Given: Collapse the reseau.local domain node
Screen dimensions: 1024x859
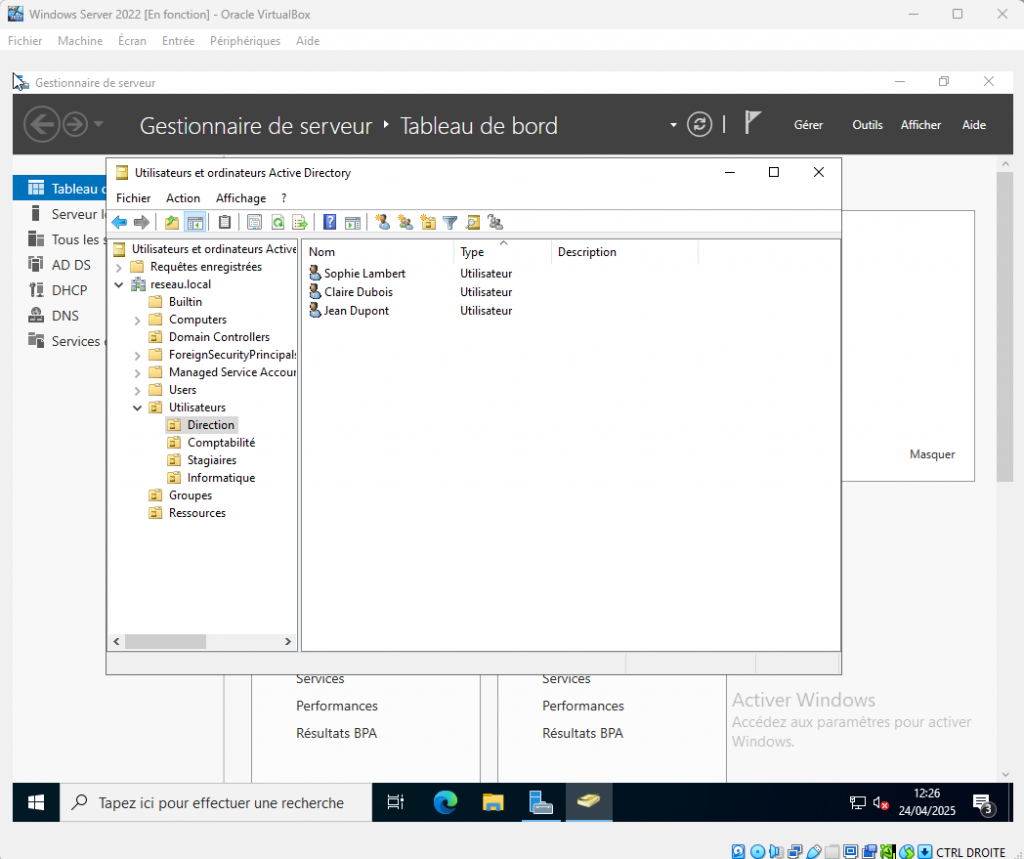Looking at the screenshot, I should (119, 285).
